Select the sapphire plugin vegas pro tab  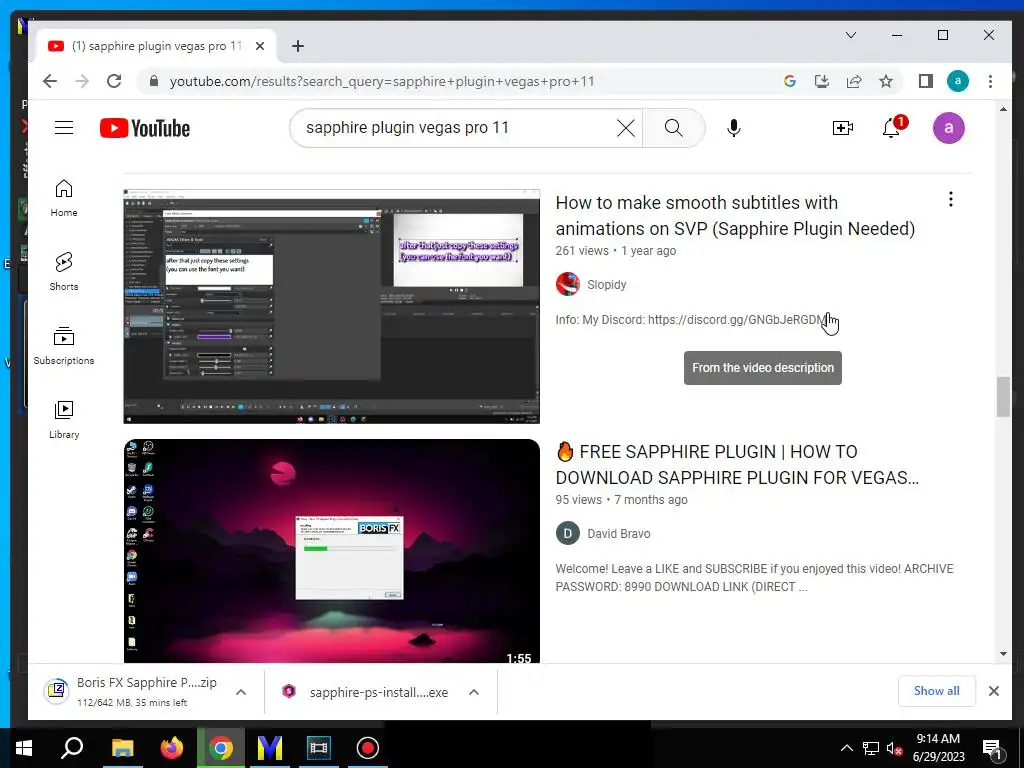tap(155, 46)
